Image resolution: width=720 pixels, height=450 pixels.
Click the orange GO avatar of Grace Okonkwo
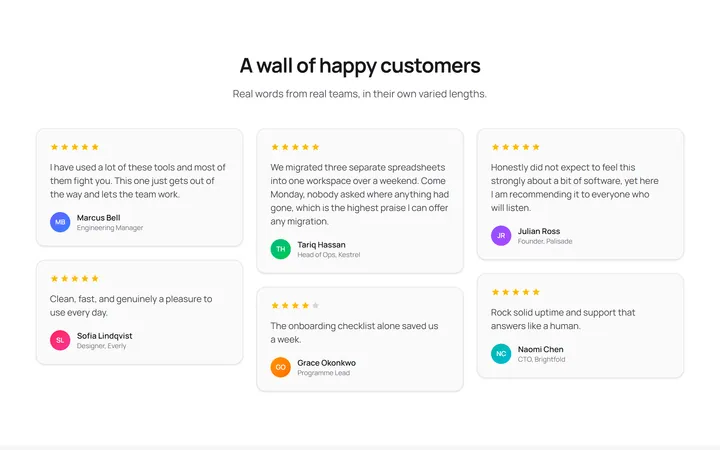click(x=281, y=367)
